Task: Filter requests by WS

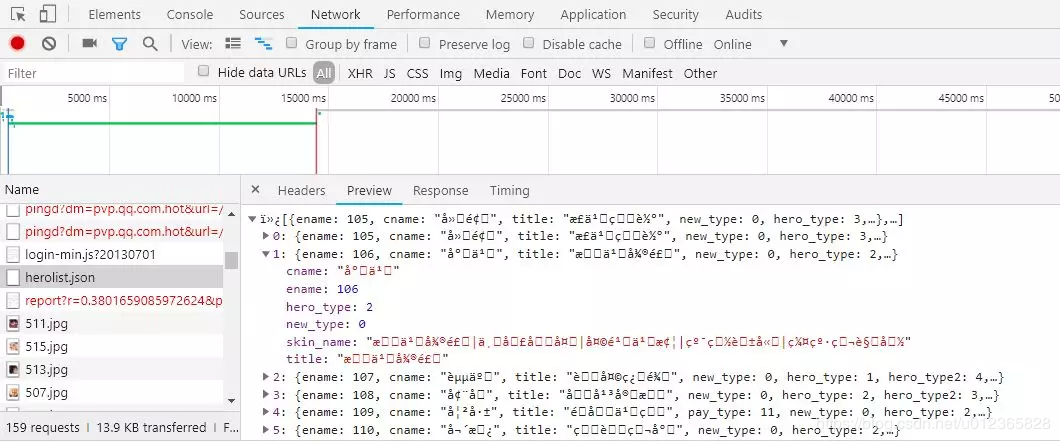Action: [x=602, y=74]
